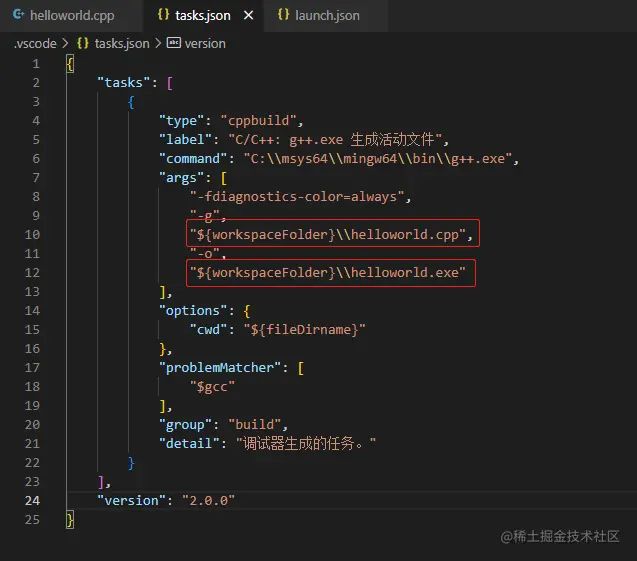
Task: Click the detail string 调试器生成的任务。
Action: coord(306,443)
